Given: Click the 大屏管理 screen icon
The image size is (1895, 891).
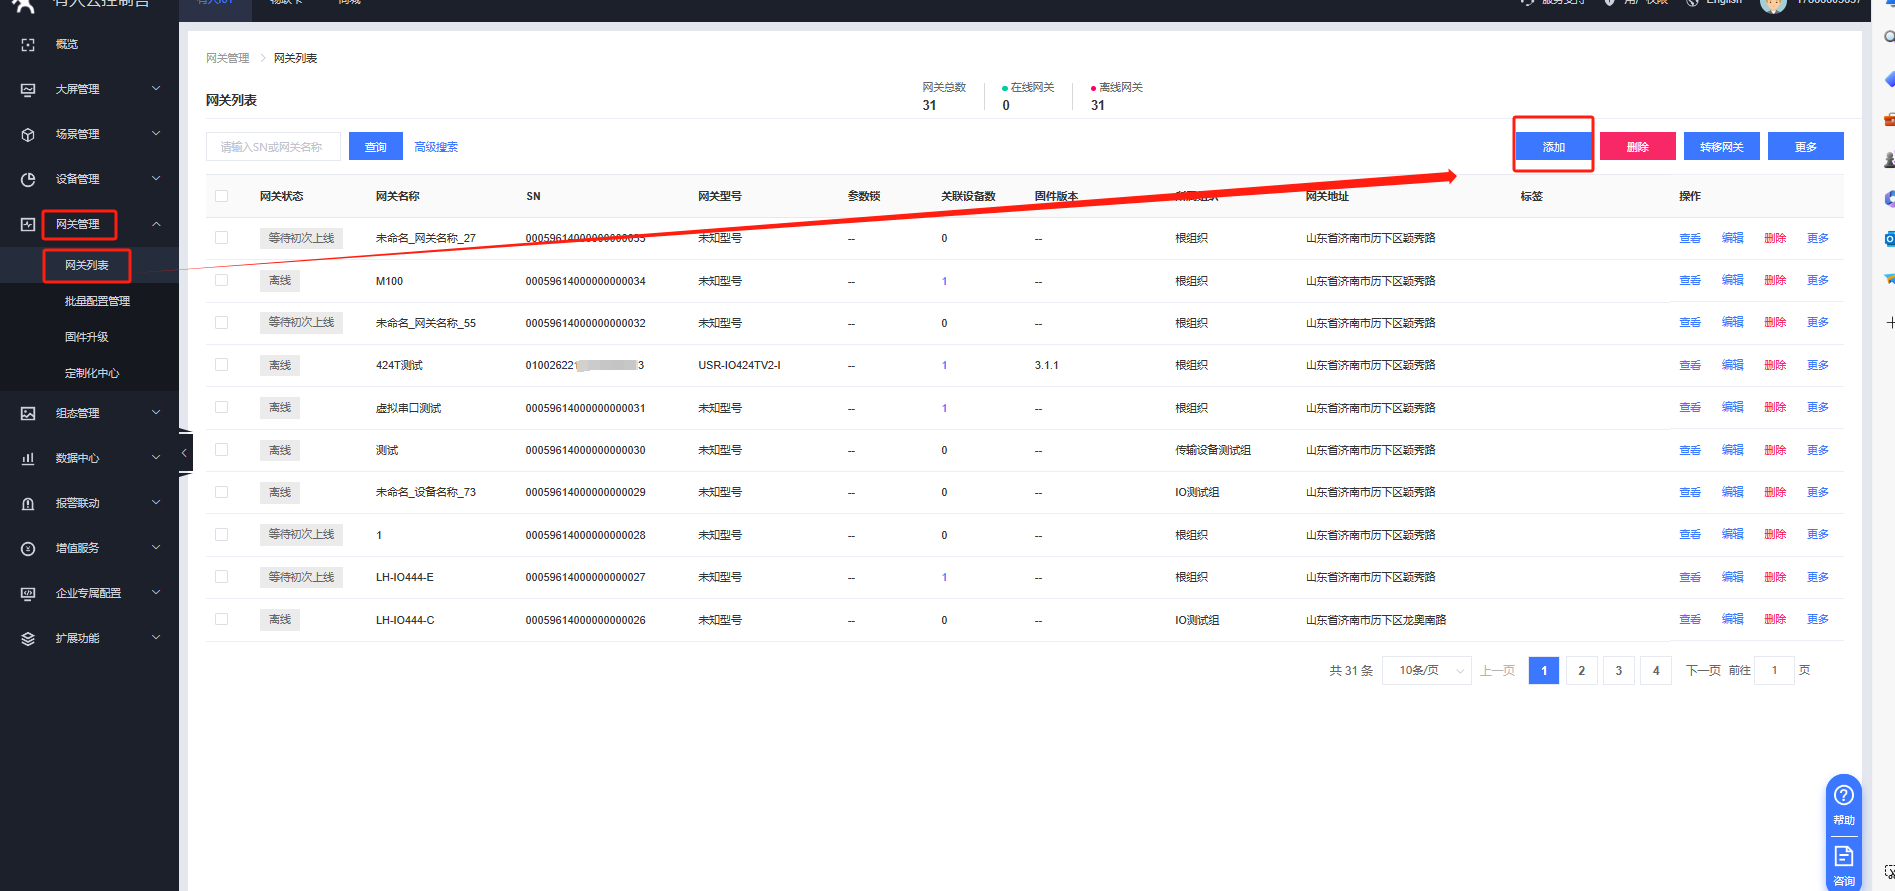Looking at the screenshot, I should [28, 90].
